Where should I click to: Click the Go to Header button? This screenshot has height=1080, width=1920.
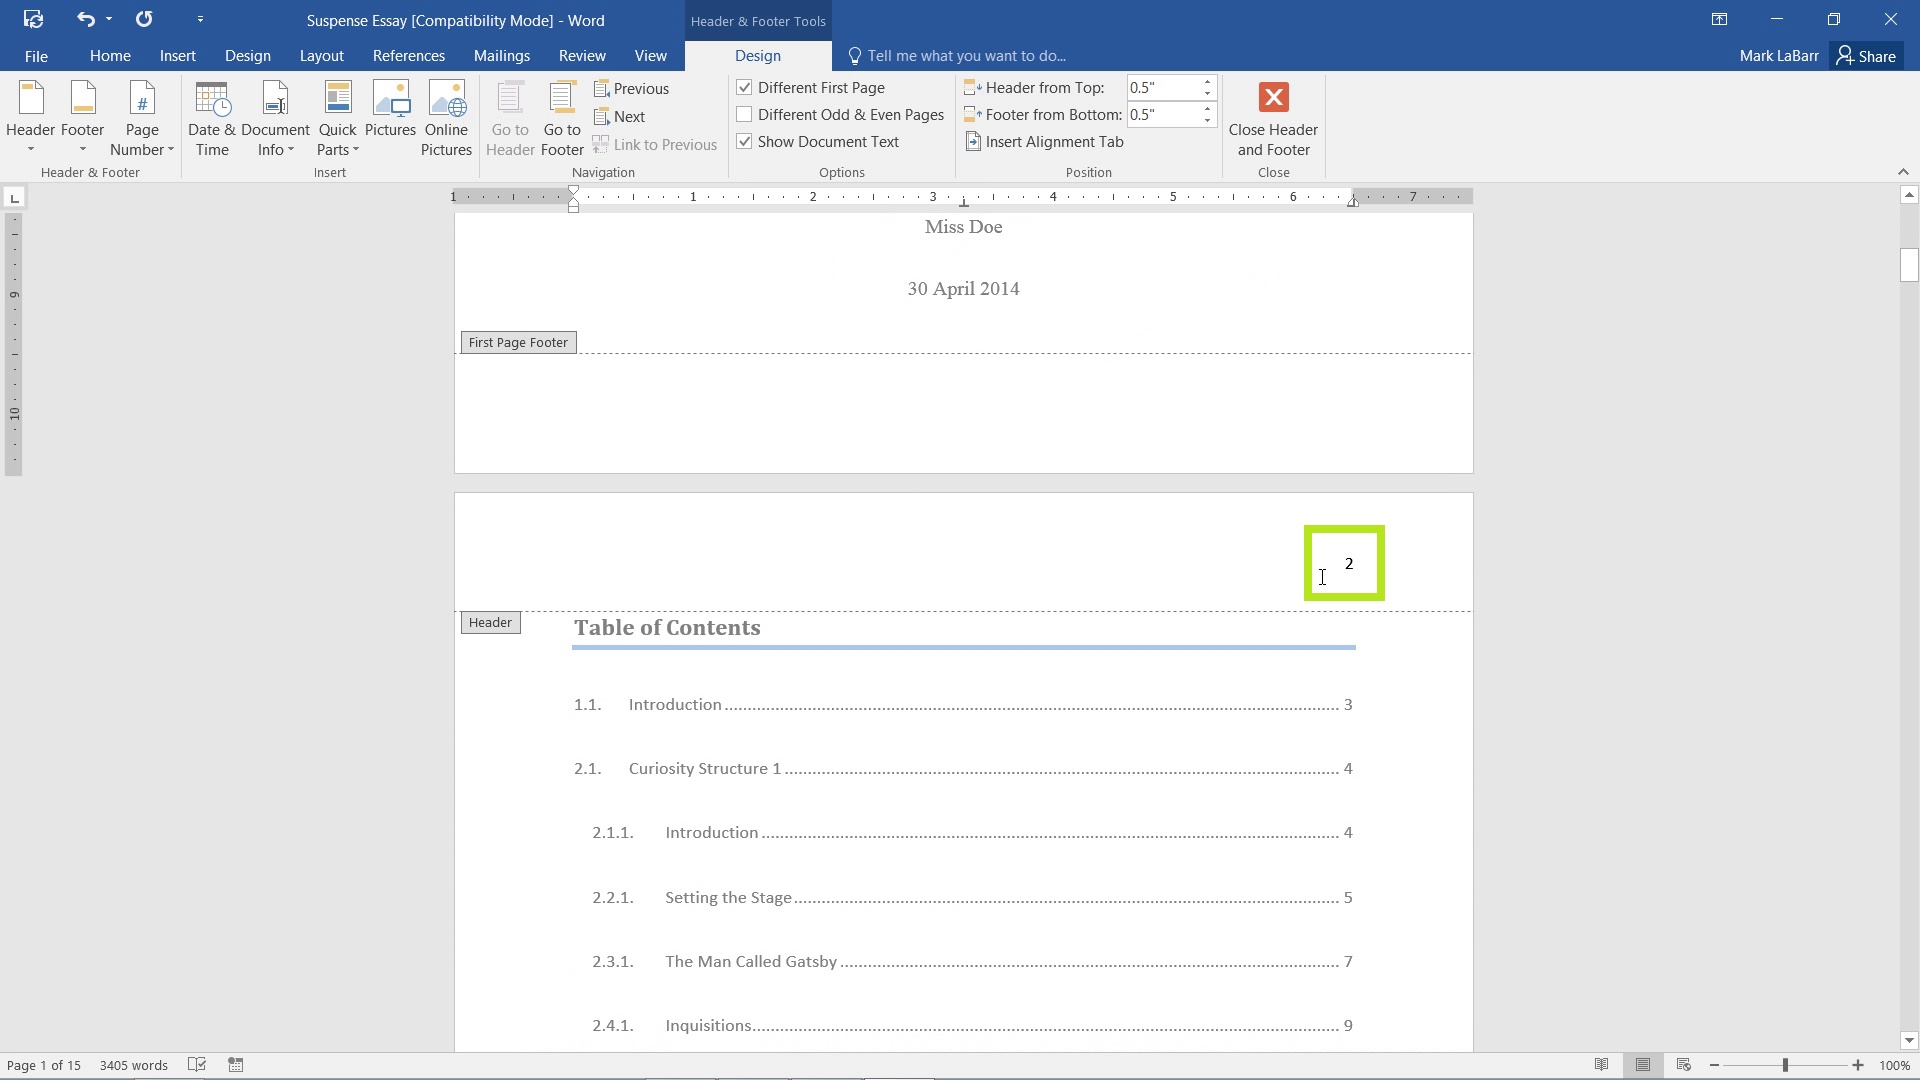pyautogui.click(x=510, y=119)
